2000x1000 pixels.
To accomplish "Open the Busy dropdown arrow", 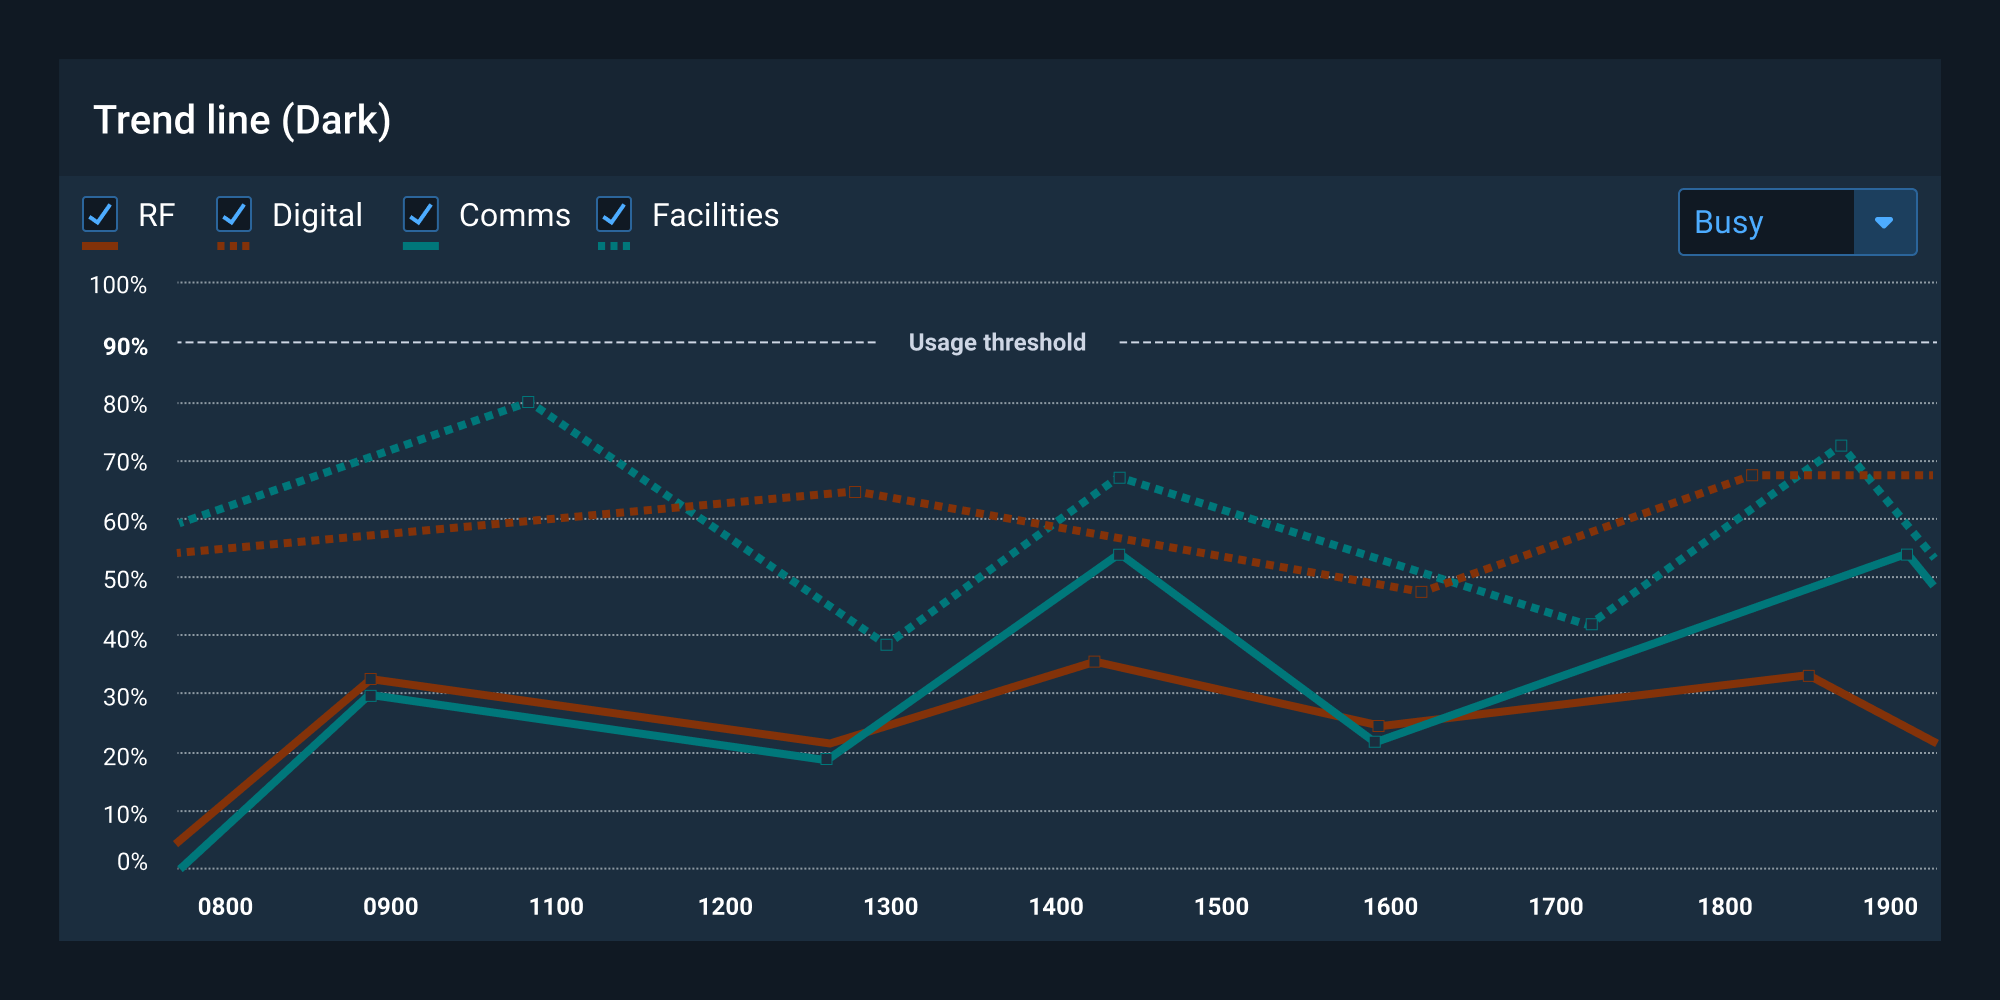I will [x=1884, y=222].
